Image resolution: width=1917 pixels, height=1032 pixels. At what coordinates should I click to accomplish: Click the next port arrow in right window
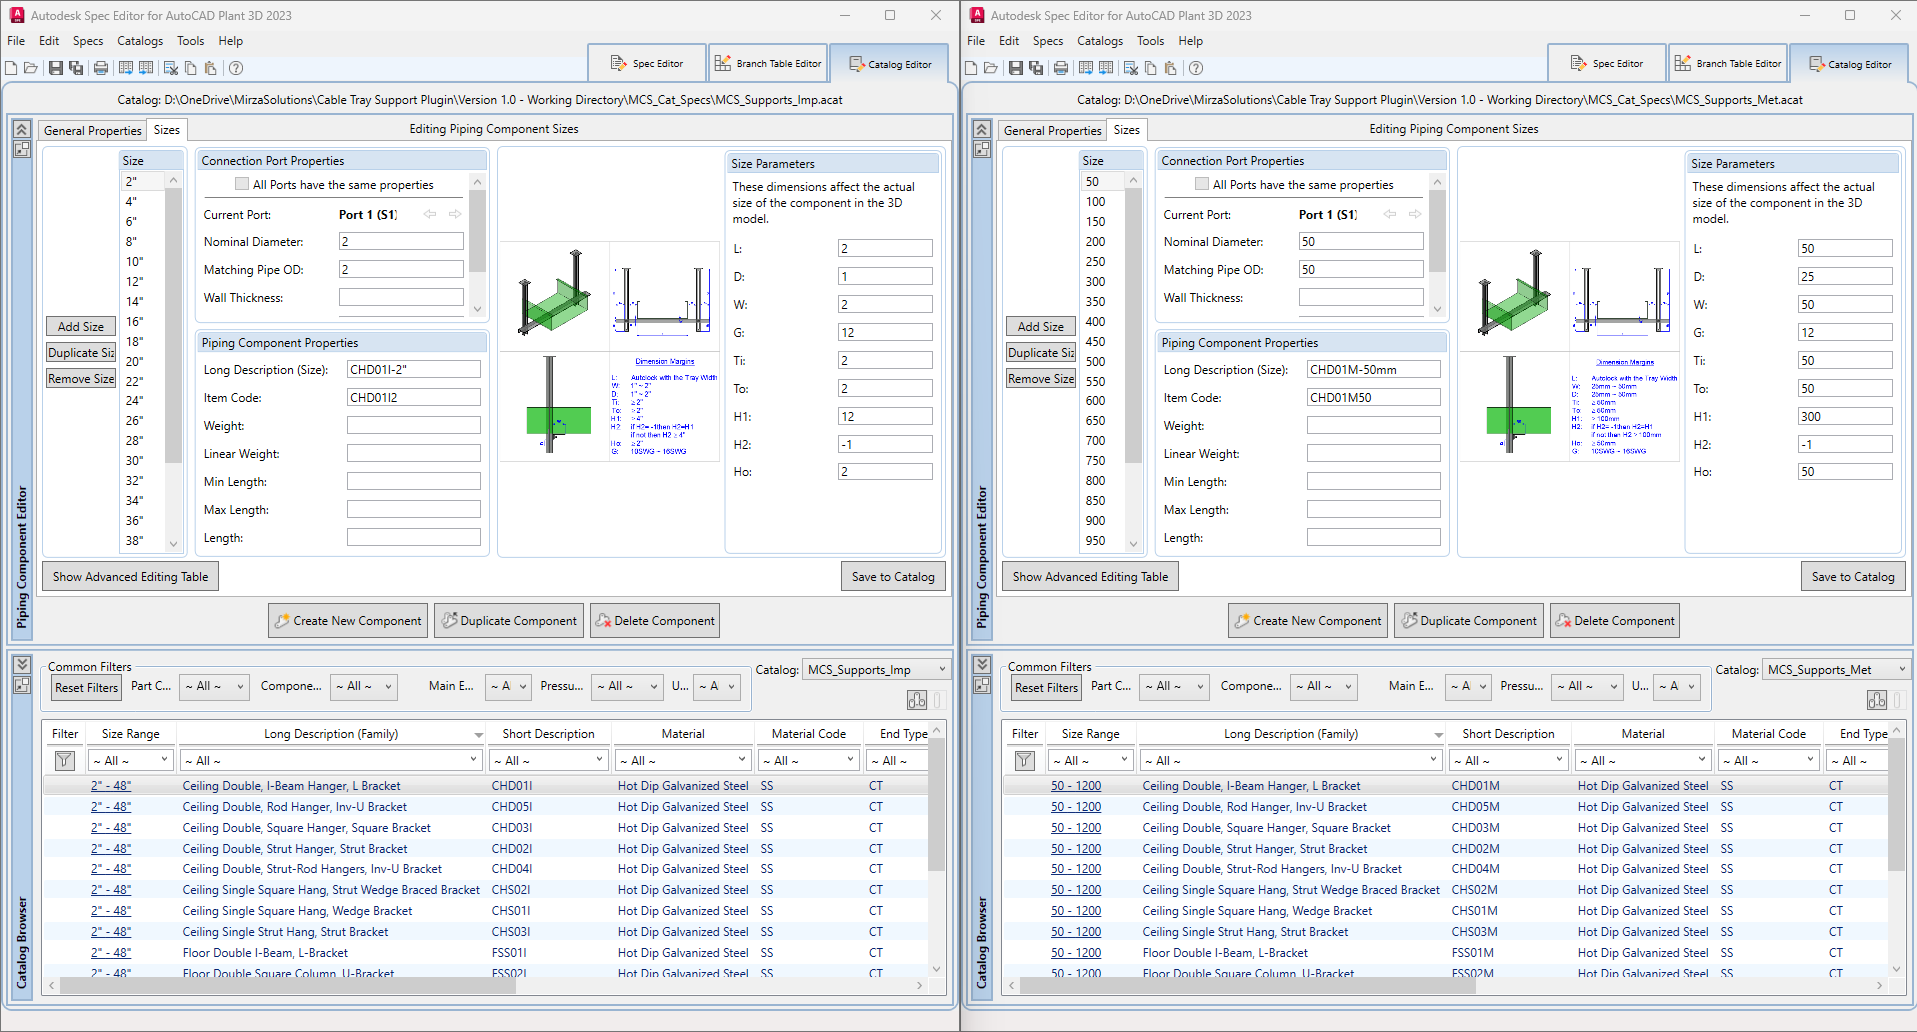(x=1415, y=214)
